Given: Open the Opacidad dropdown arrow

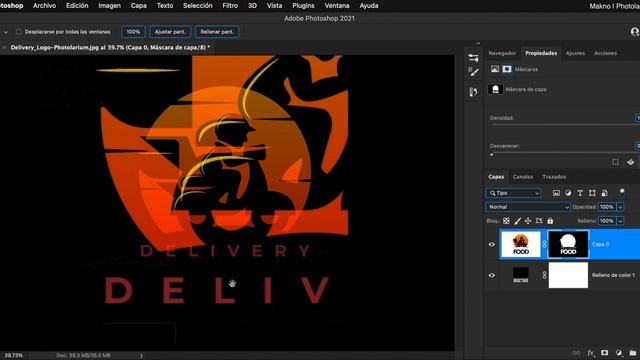Looking at the screenshot, I should point(620,207).
